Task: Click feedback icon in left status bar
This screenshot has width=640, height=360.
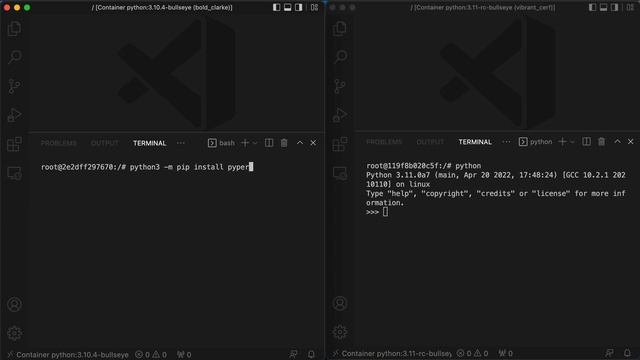Action: click(x=293, y=354)
